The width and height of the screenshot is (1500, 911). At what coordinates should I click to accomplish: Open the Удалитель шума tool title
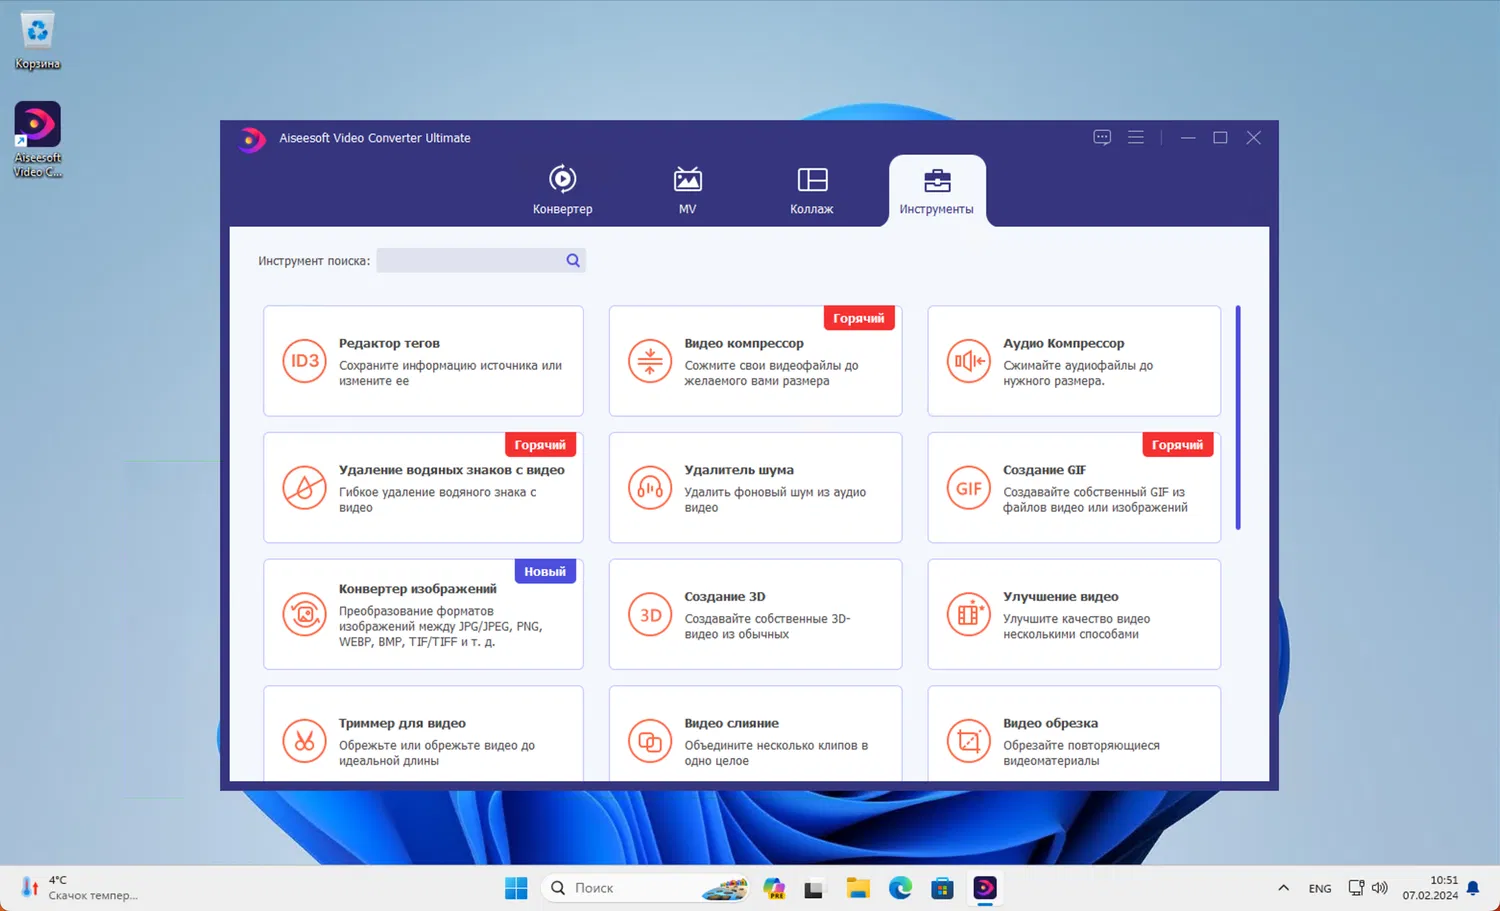(739, 470)
